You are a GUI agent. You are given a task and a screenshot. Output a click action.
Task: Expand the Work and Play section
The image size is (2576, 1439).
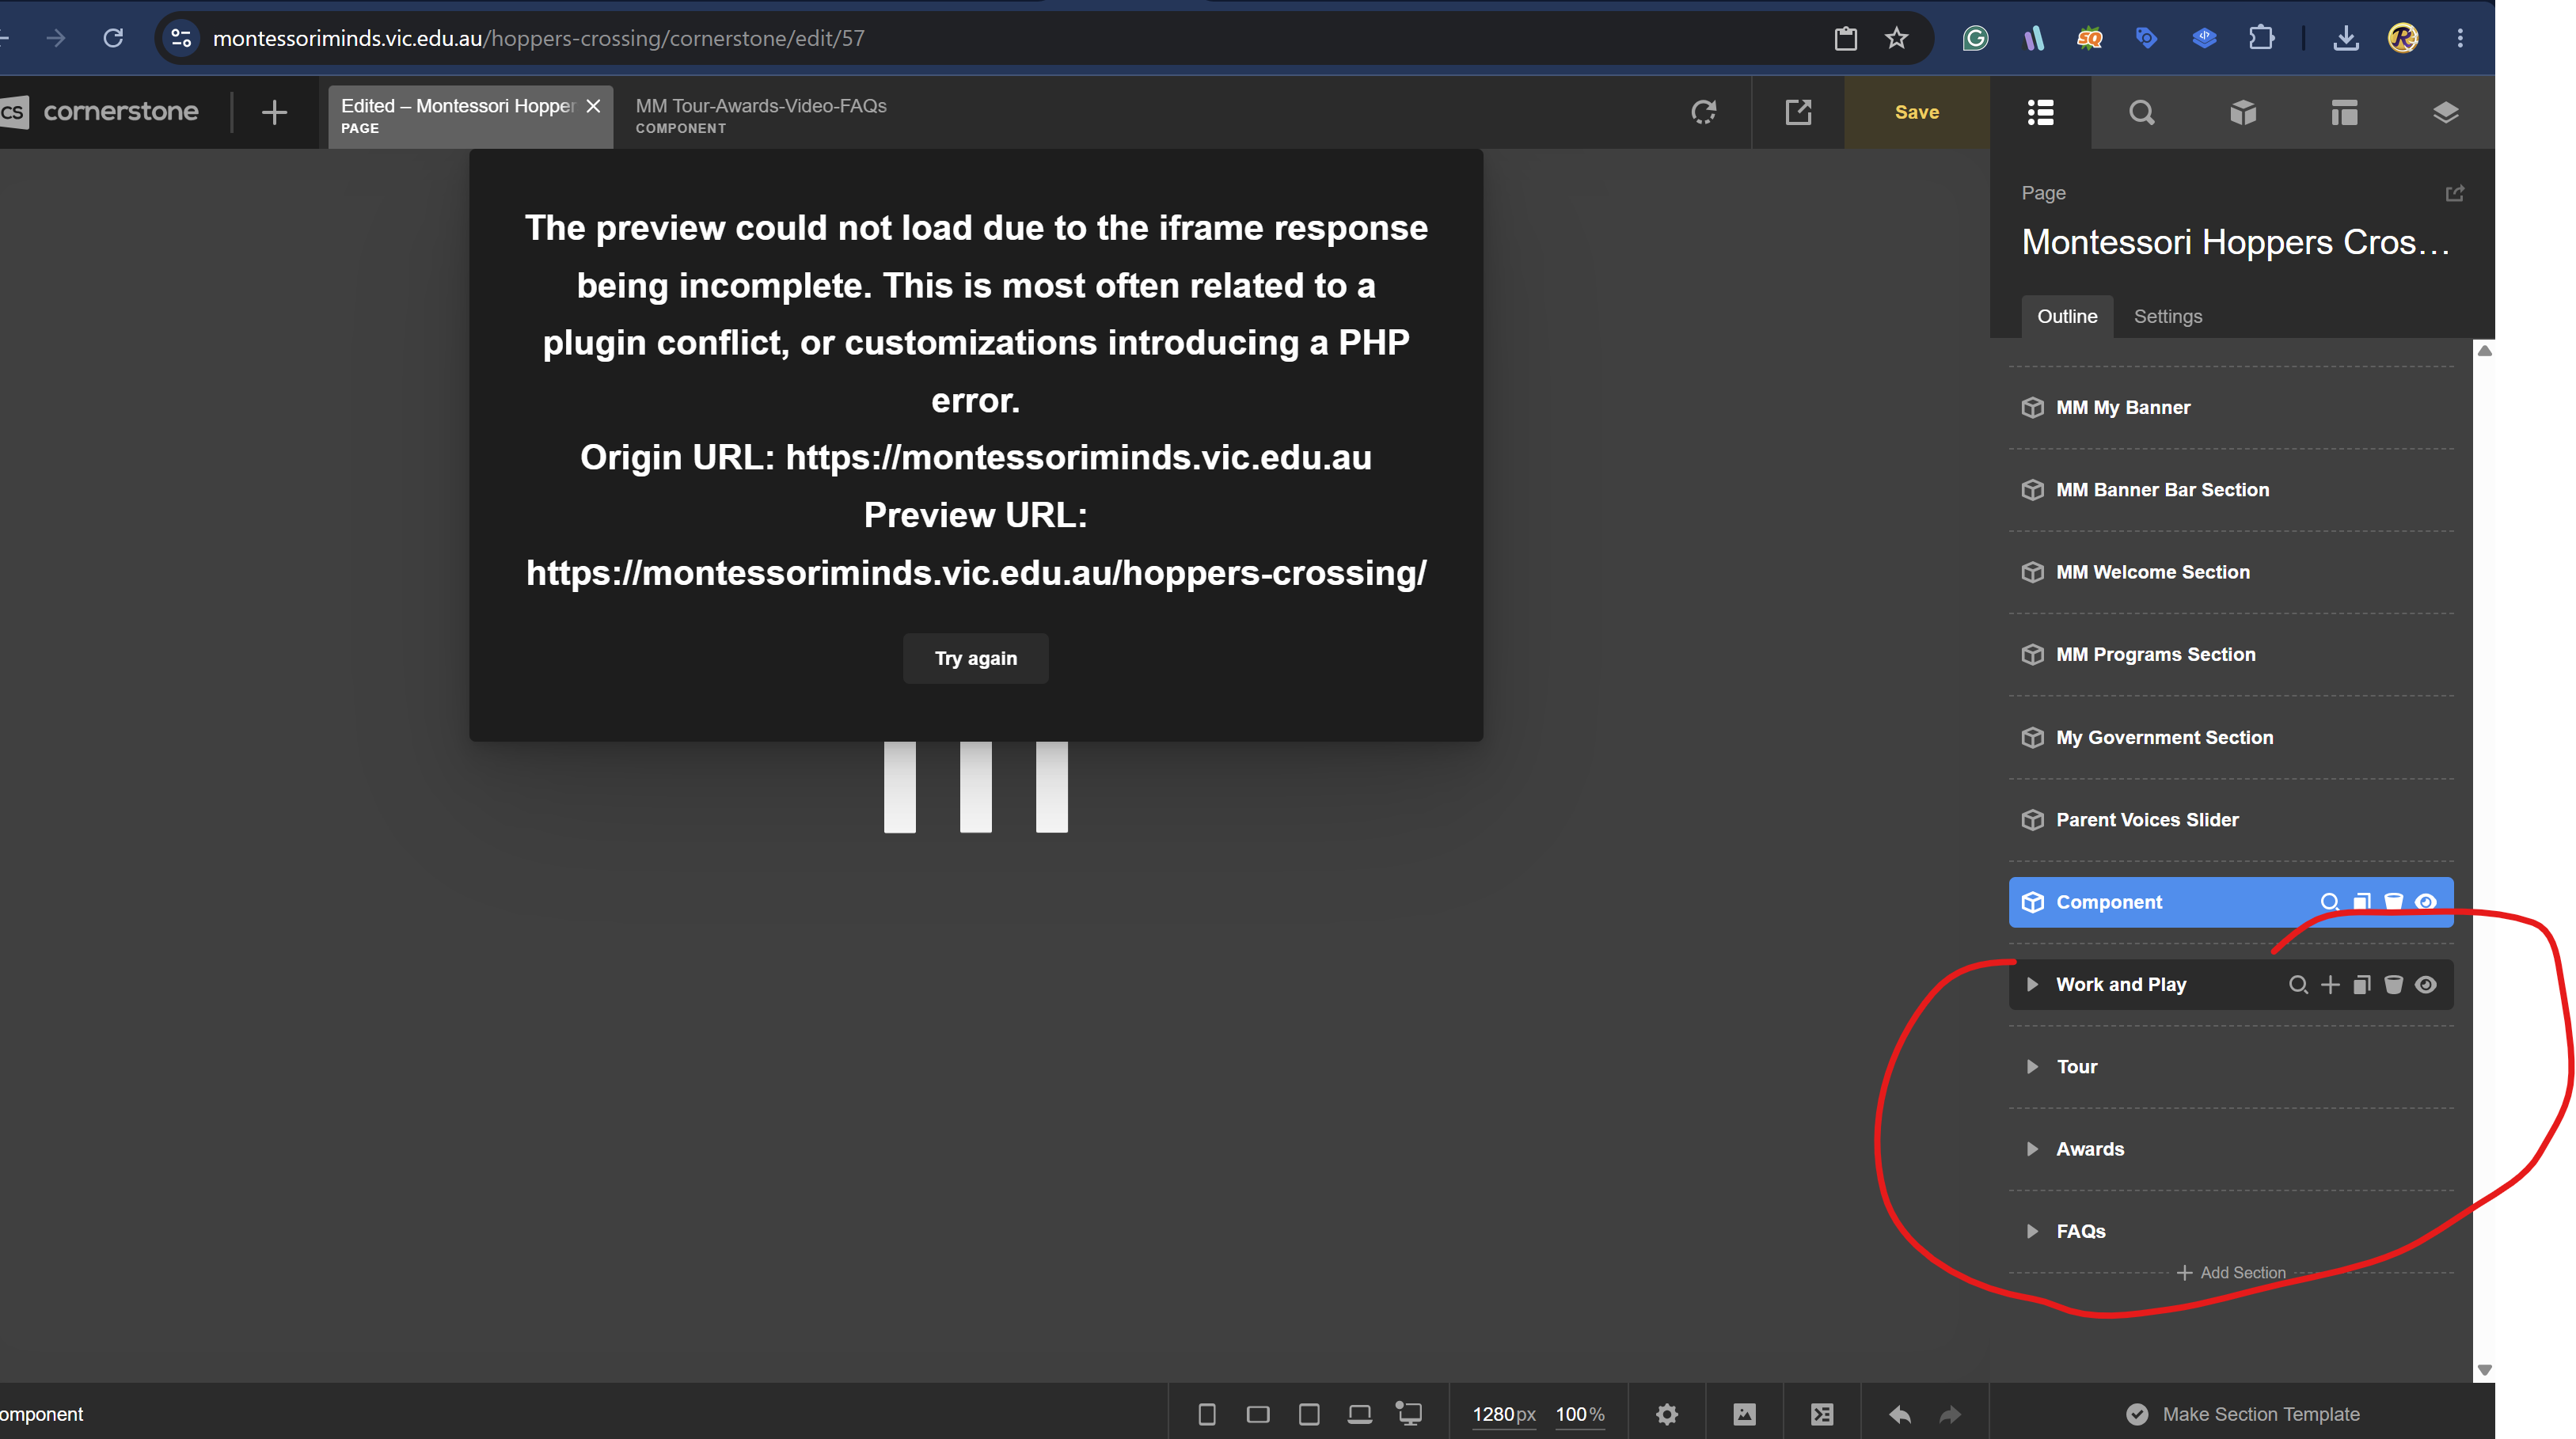2032,985
